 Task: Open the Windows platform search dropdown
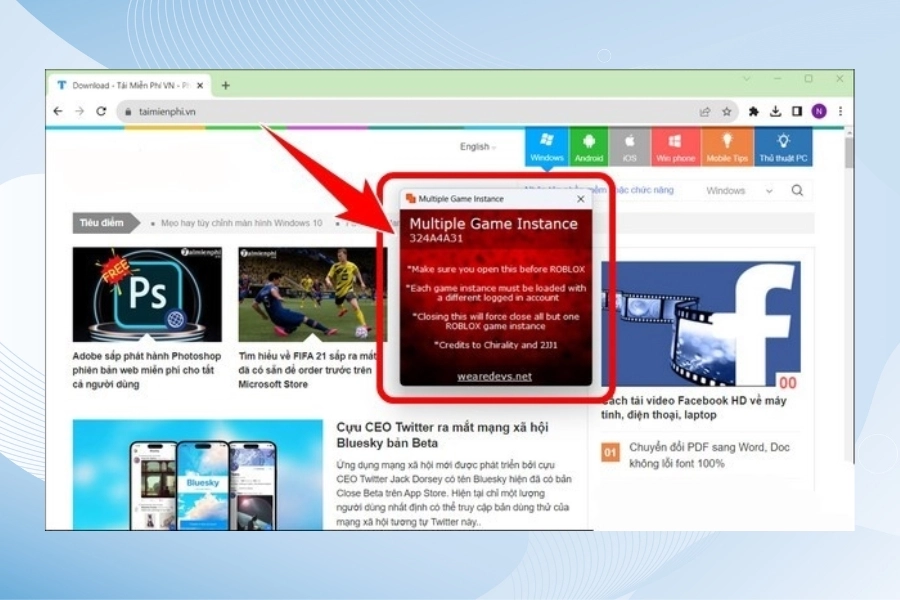(739, 190)
